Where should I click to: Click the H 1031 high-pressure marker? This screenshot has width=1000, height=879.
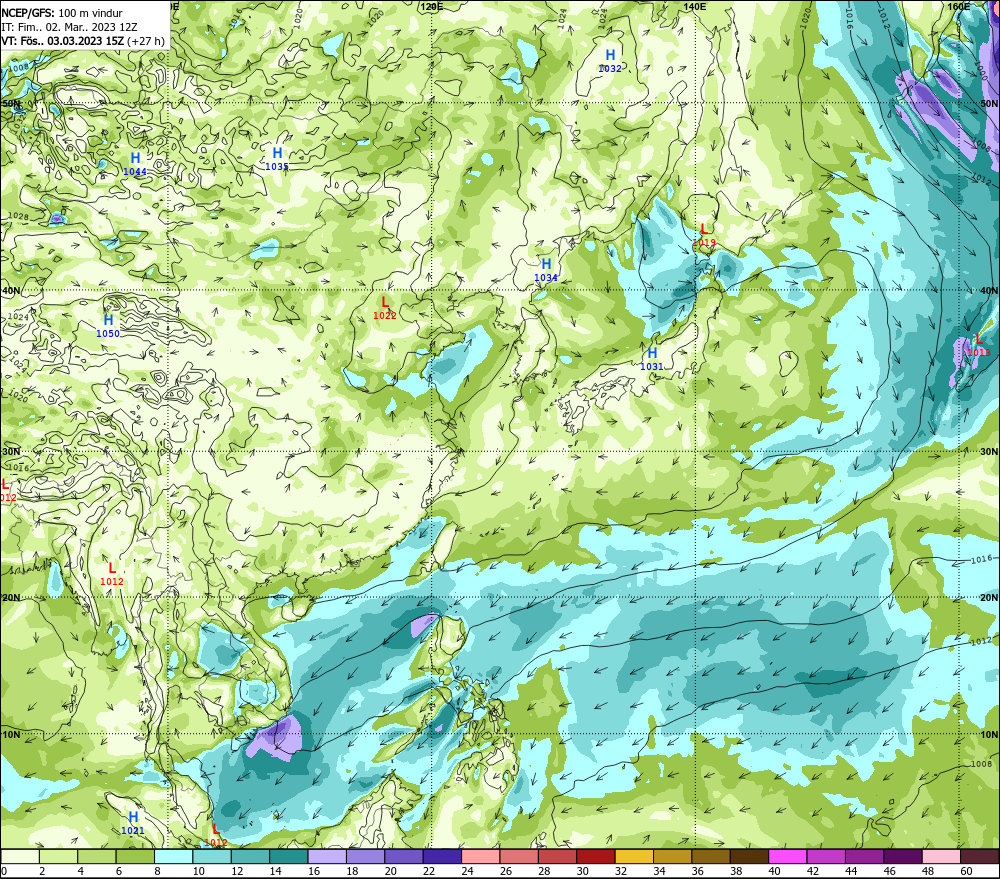point(652,358)
